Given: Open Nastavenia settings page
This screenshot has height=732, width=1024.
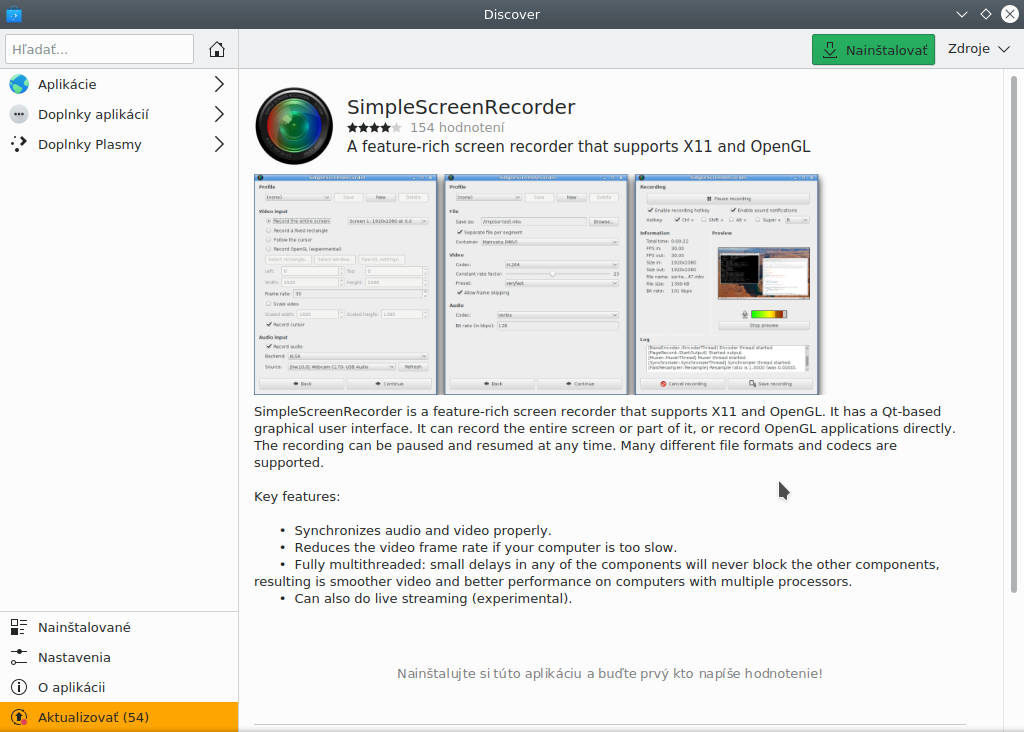Looking at the screenshot, I should click(119, 657).
